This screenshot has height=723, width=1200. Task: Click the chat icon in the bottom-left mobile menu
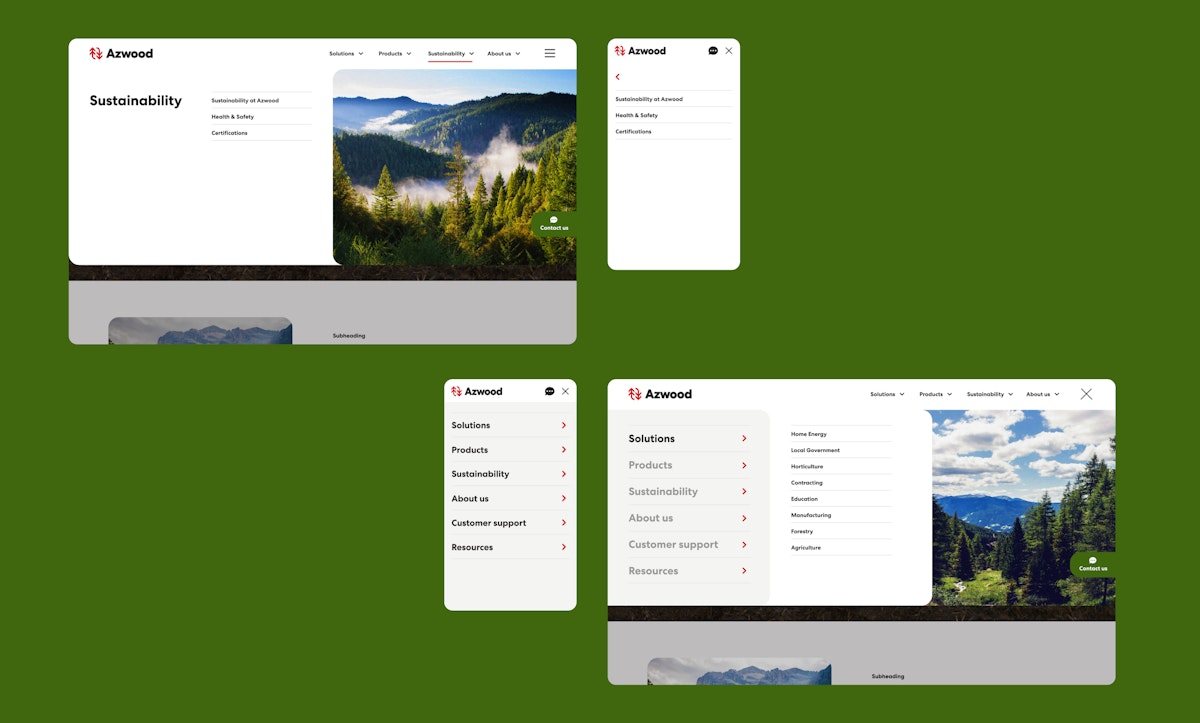(550, 392)
